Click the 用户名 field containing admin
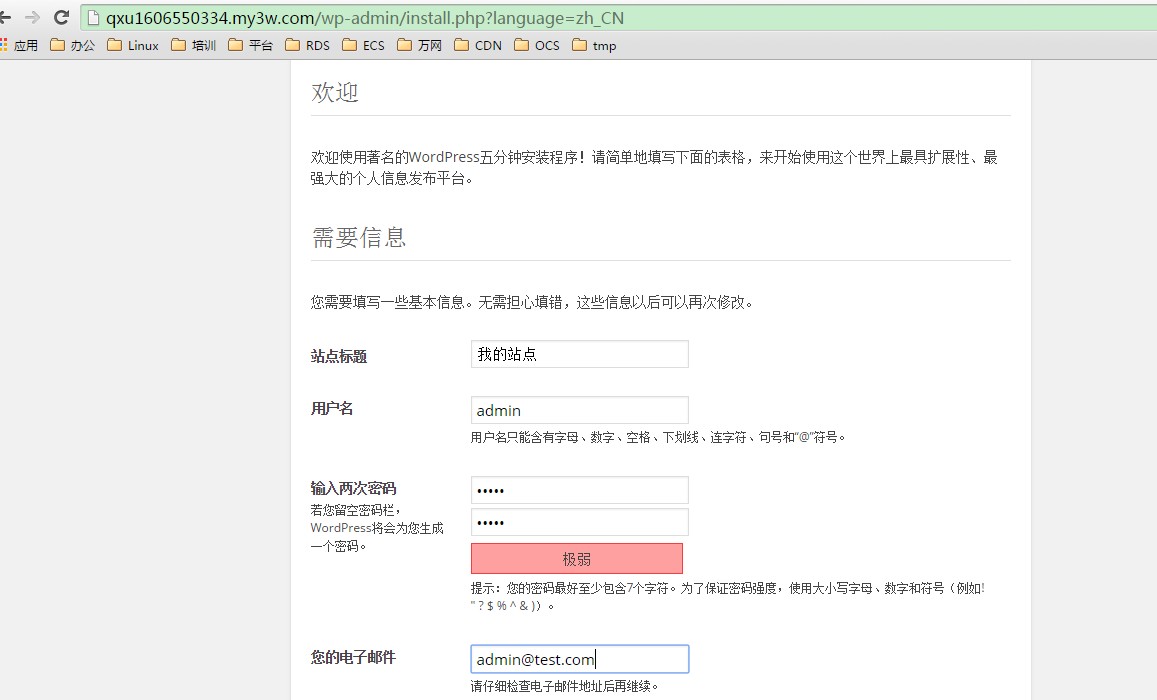This screenshot has width=1157, height=700. tap(579, 410)
